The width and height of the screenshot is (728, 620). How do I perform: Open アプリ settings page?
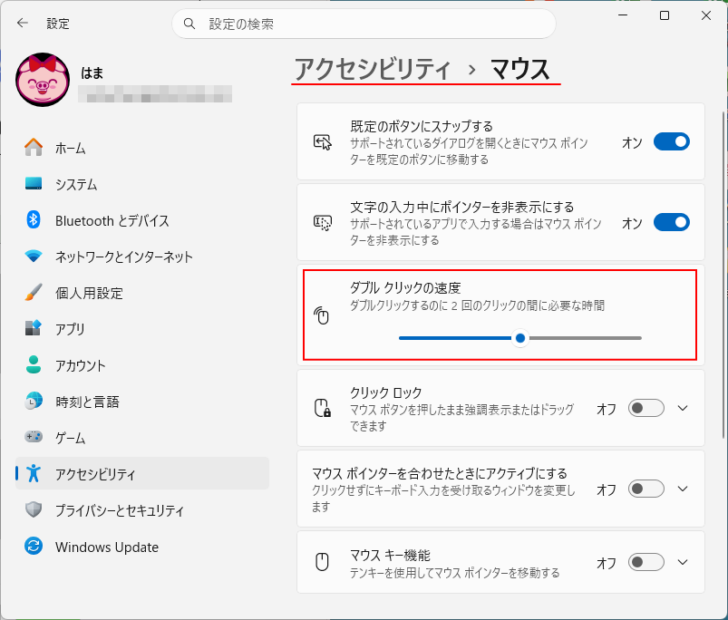142,328
